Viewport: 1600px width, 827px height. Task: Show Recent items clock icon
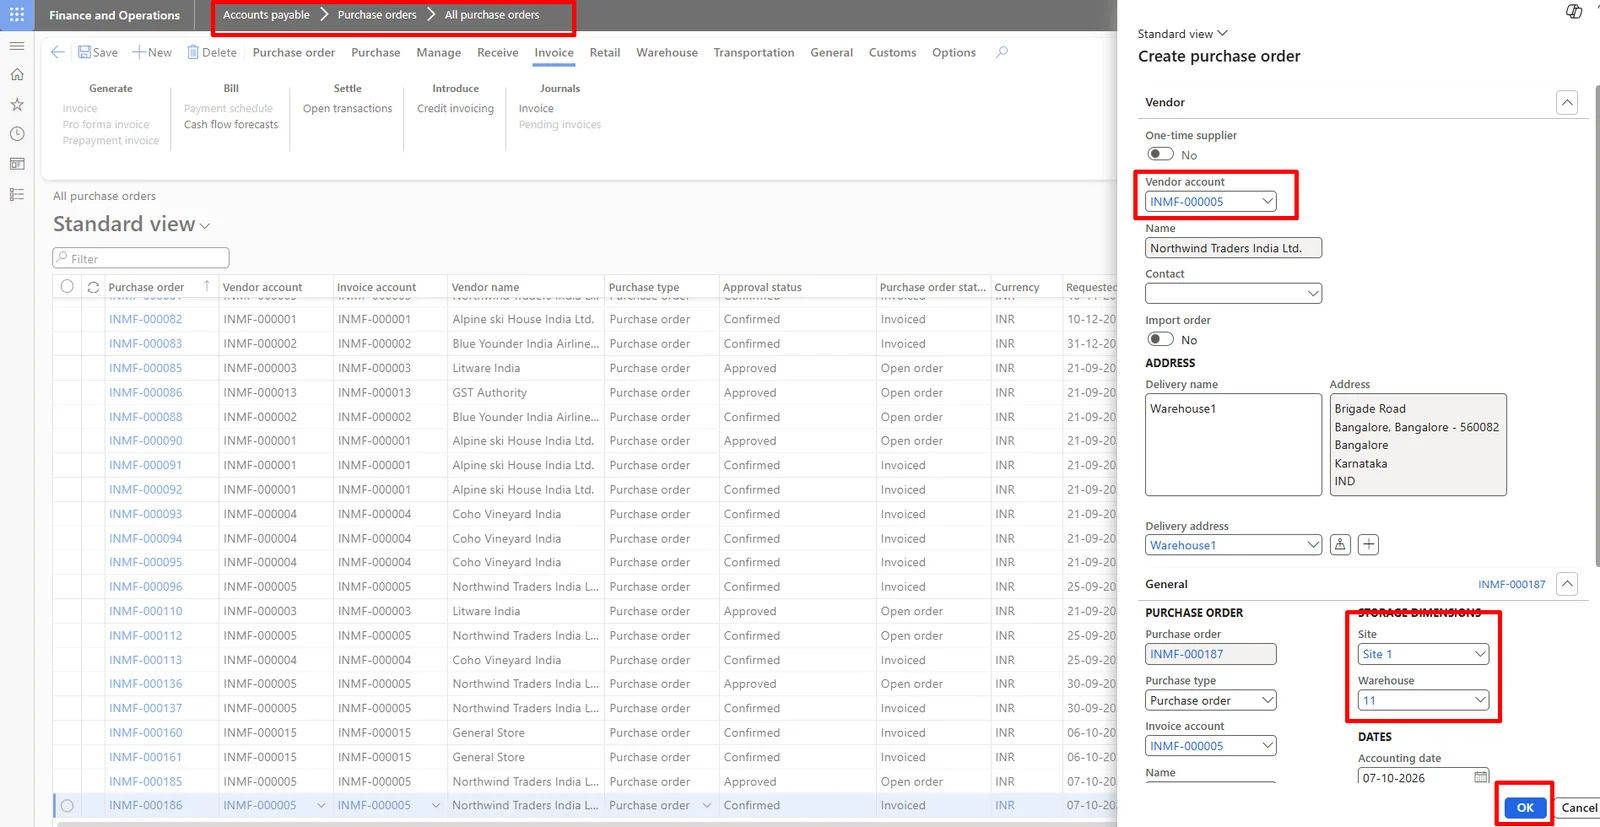pyautogui.click(x=17, y=134)
